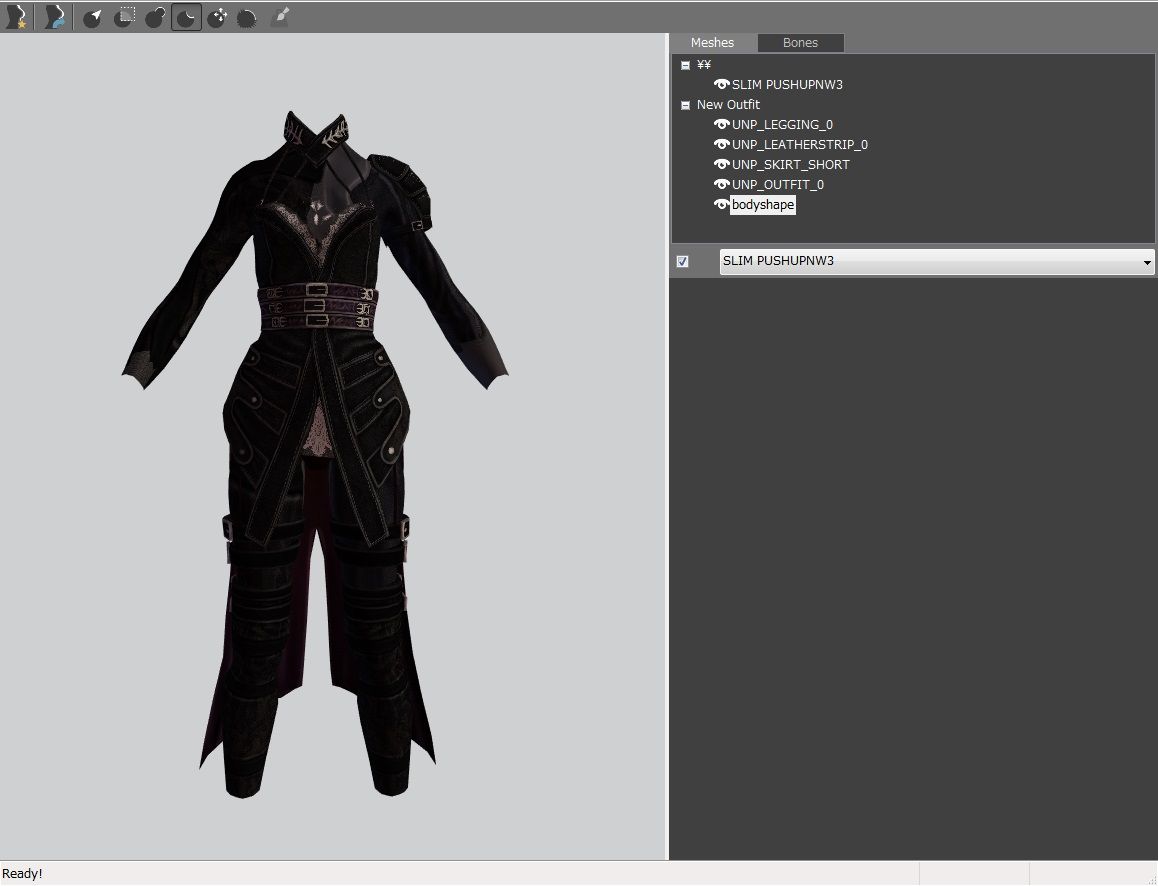Viewport: 1158px width, 886px height.
Task: Click the New Project toolbar icon
Action: [x=15, y=17]
